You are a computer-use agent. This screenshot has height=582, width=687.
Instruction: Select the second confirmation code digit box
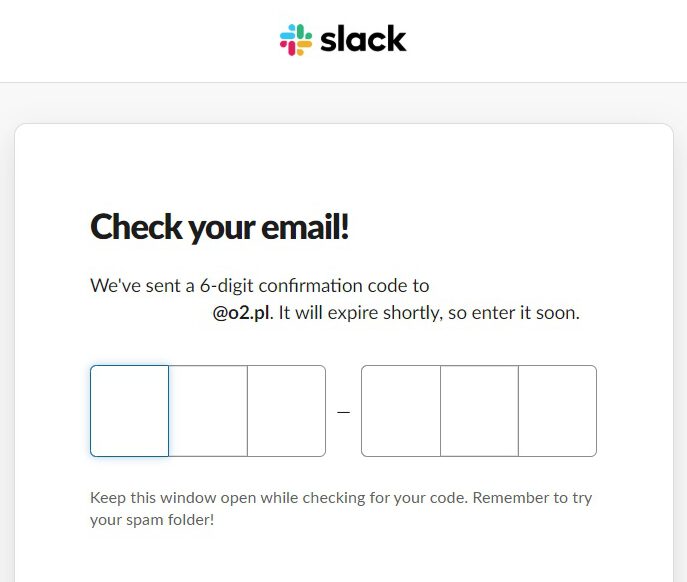click(208, 411)
